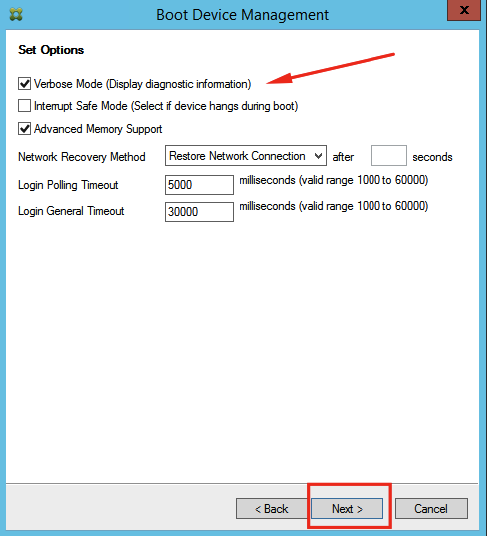Screen dimensions: 487x536
Task: Expand the Network Recovery Method dropdown arrow
Action: click(x=319, y=156)
